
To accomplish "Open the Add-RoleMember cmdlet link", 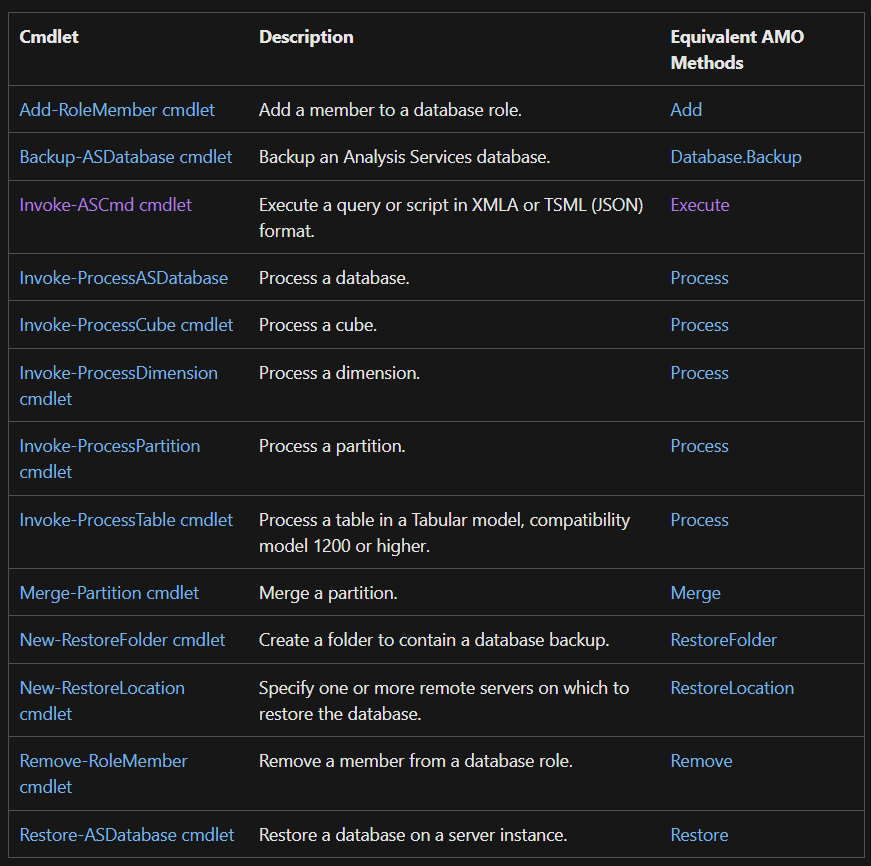I will [x=116, y=110].
